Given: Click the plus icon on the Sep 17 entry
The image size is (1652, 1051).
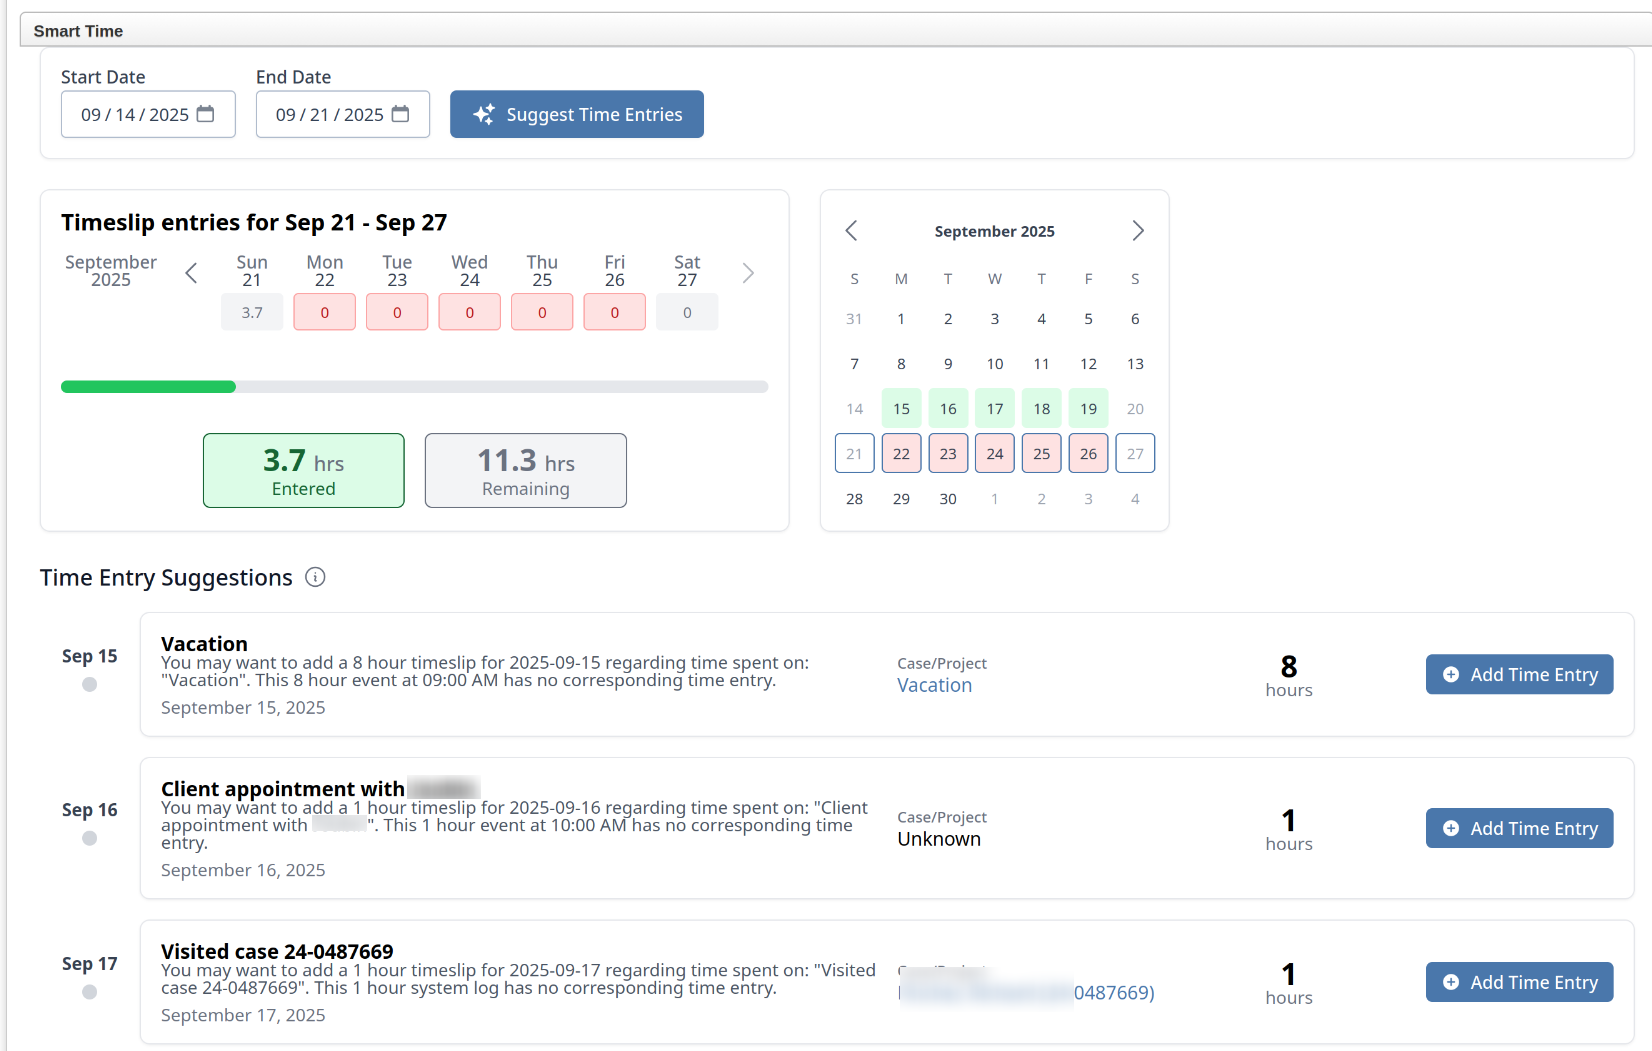Looking at the screenshot, I should (x=1451, y=982).
